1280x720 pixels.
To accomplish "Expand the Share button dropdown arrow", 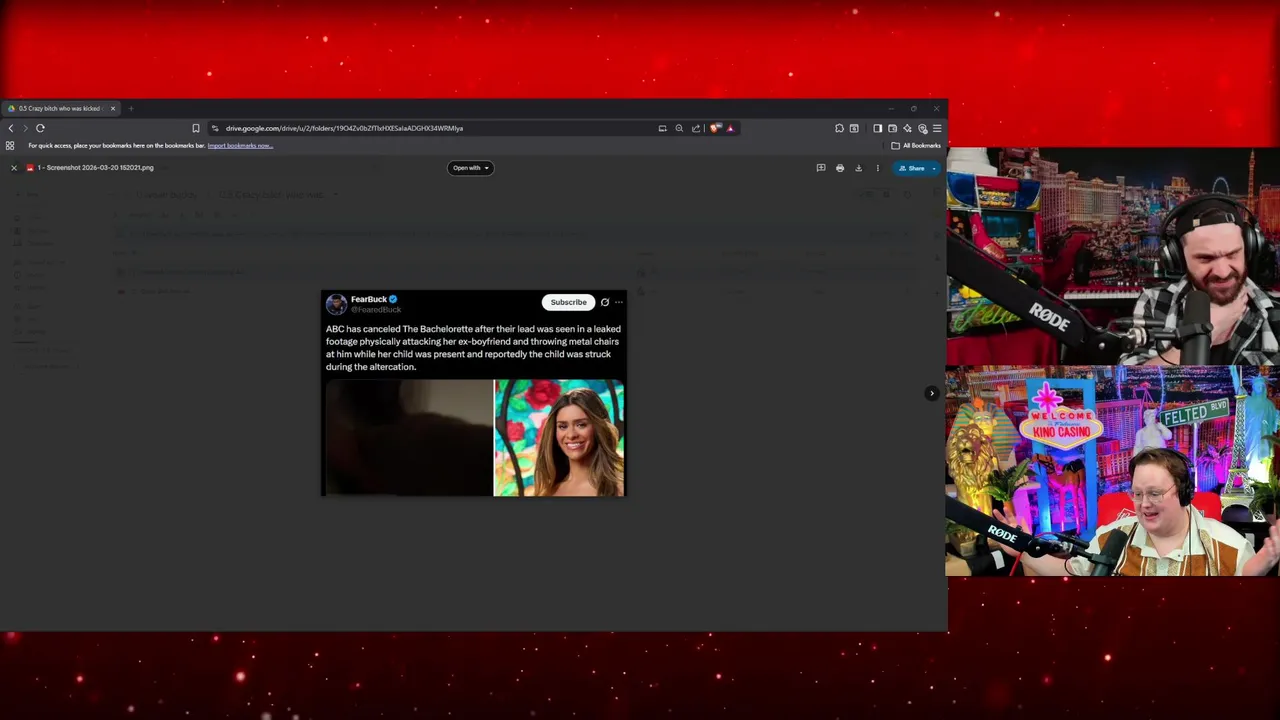I will click(x=934, y=168).
